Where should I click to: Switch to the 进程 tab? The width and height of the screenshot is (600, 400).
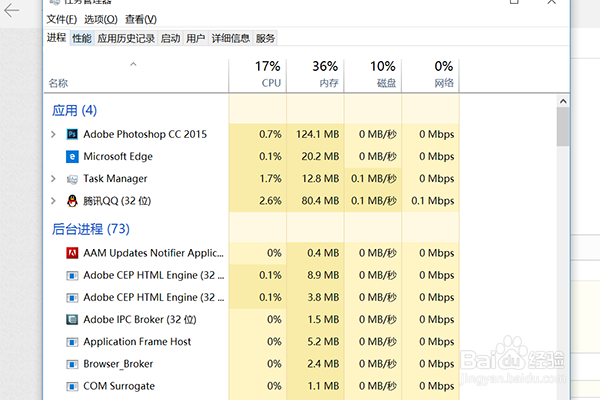56,38
